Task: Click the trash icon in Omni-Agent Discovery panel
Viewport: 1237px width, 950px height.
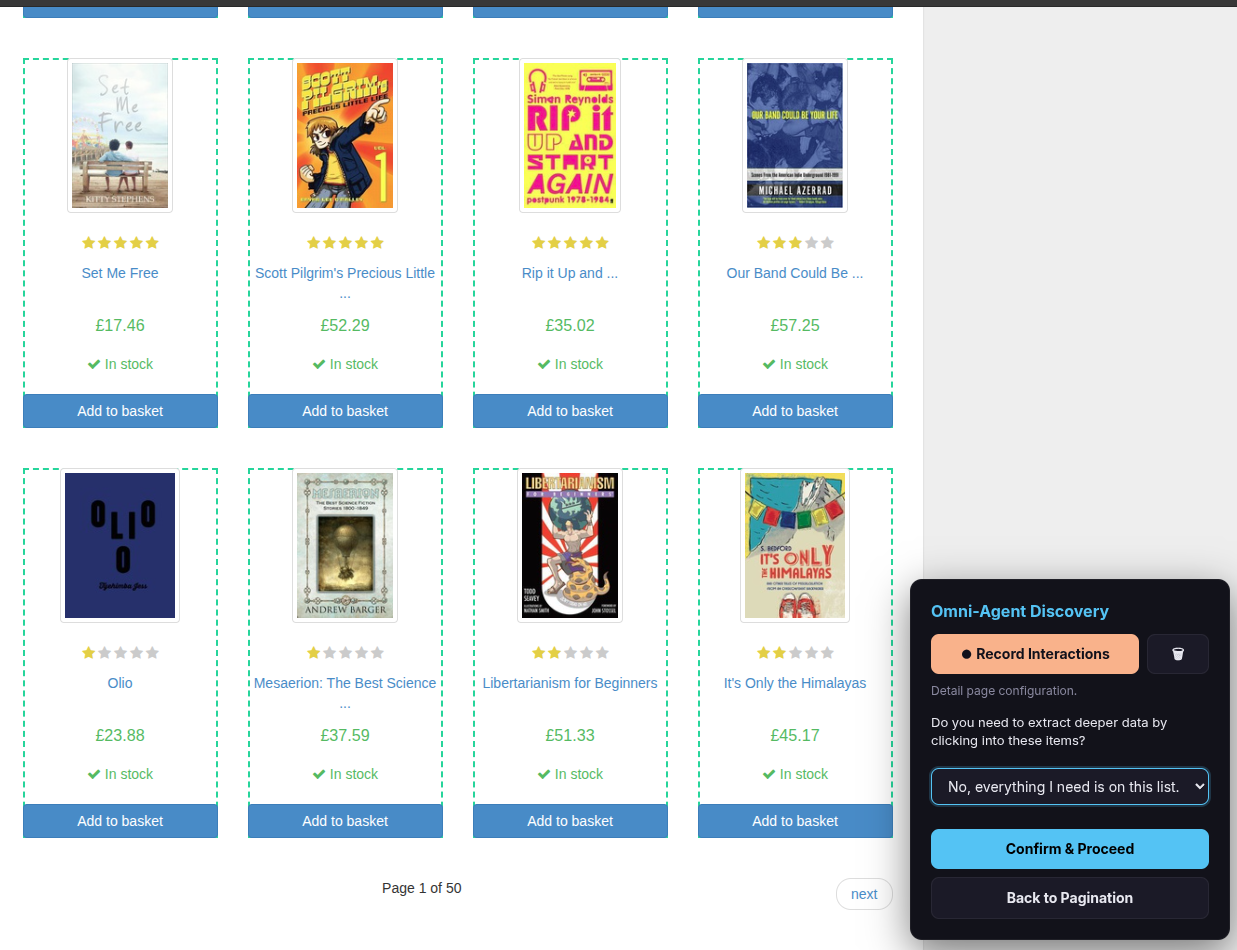Action: click(1177, 654)
